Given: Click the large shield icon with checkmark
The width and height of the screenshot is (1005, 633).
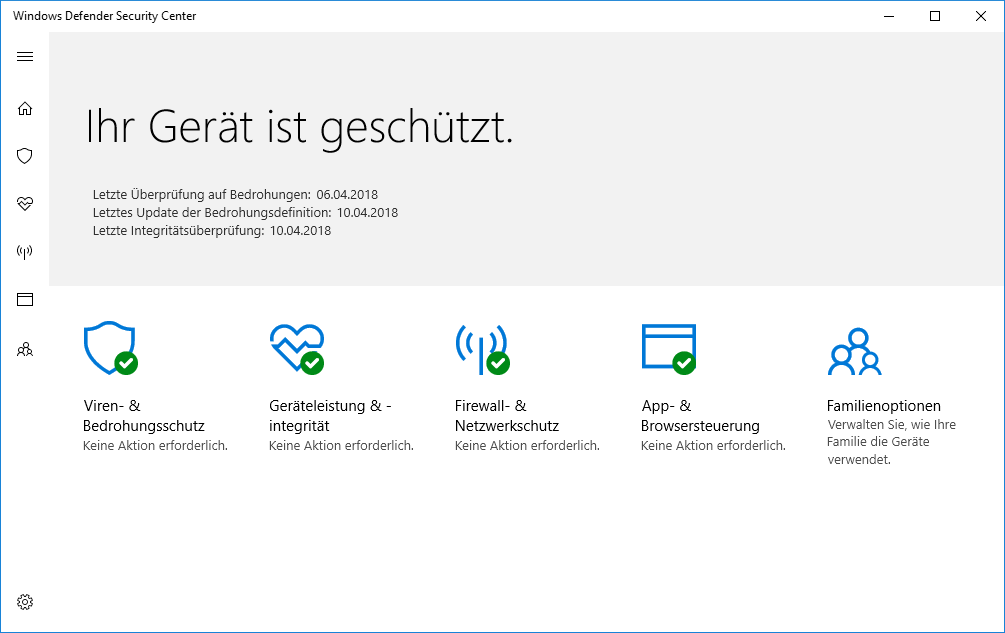Looking at the screenshot, I should click(110, 348).
